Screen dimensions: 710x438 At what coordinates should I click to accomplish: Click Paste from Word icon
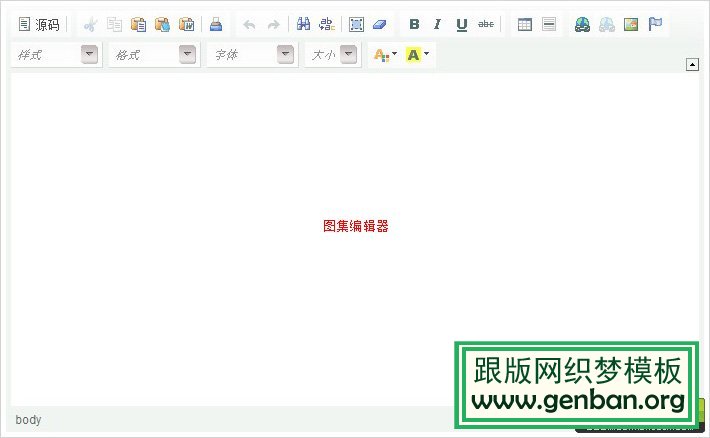point(187,24)
